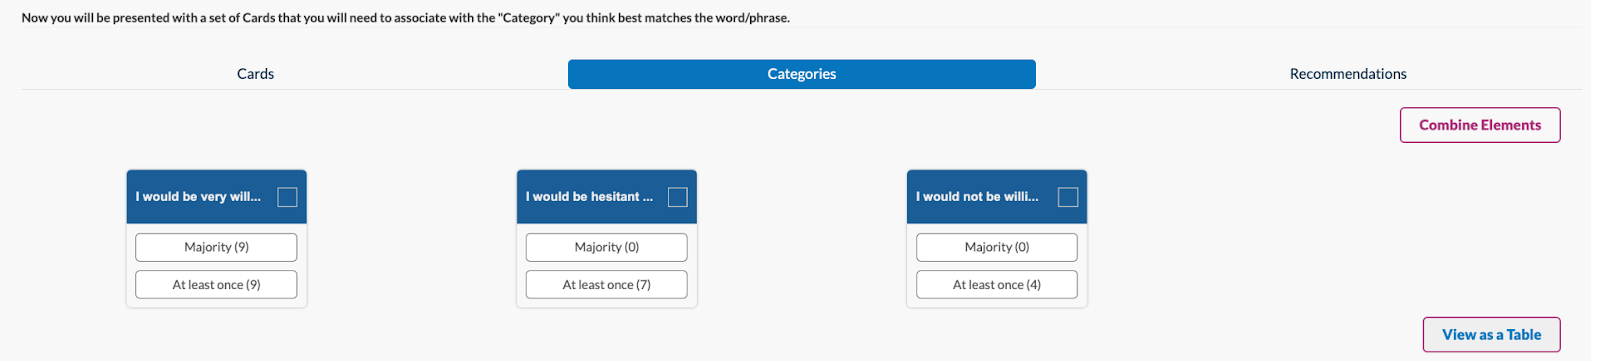Image resolution: width=1600 pixels, height=361 pixels.
Task: Show Majority (9) under 'I would be very will...'
Action: (x=216, y=247)
